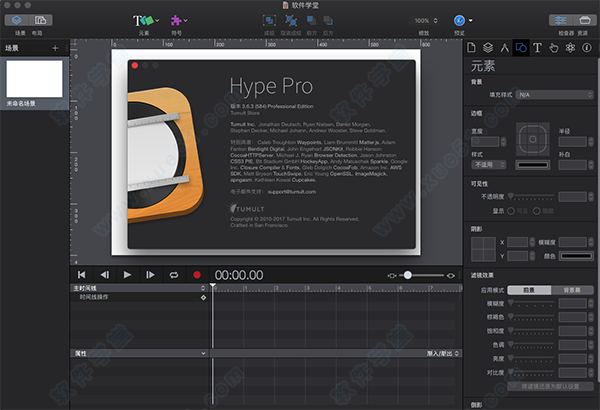Open the Typography T inspector tab
This screenshot has height=410, width=600.
[537, 48]
